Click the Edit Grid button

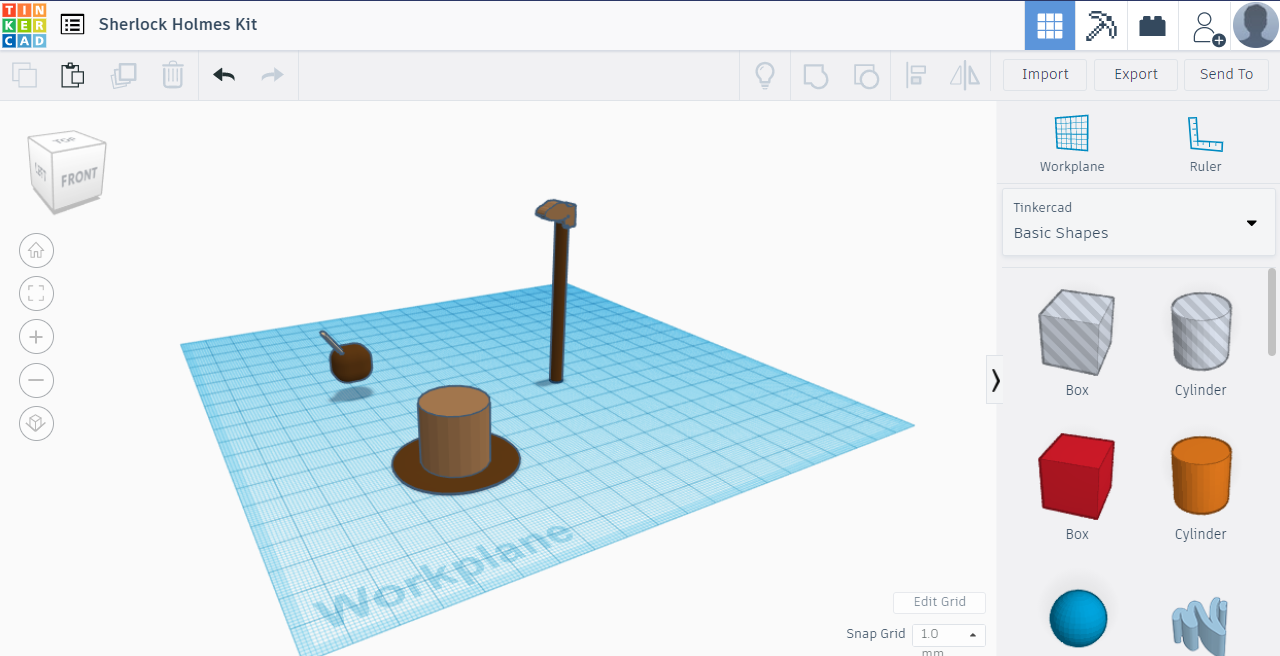pos(939,602)
